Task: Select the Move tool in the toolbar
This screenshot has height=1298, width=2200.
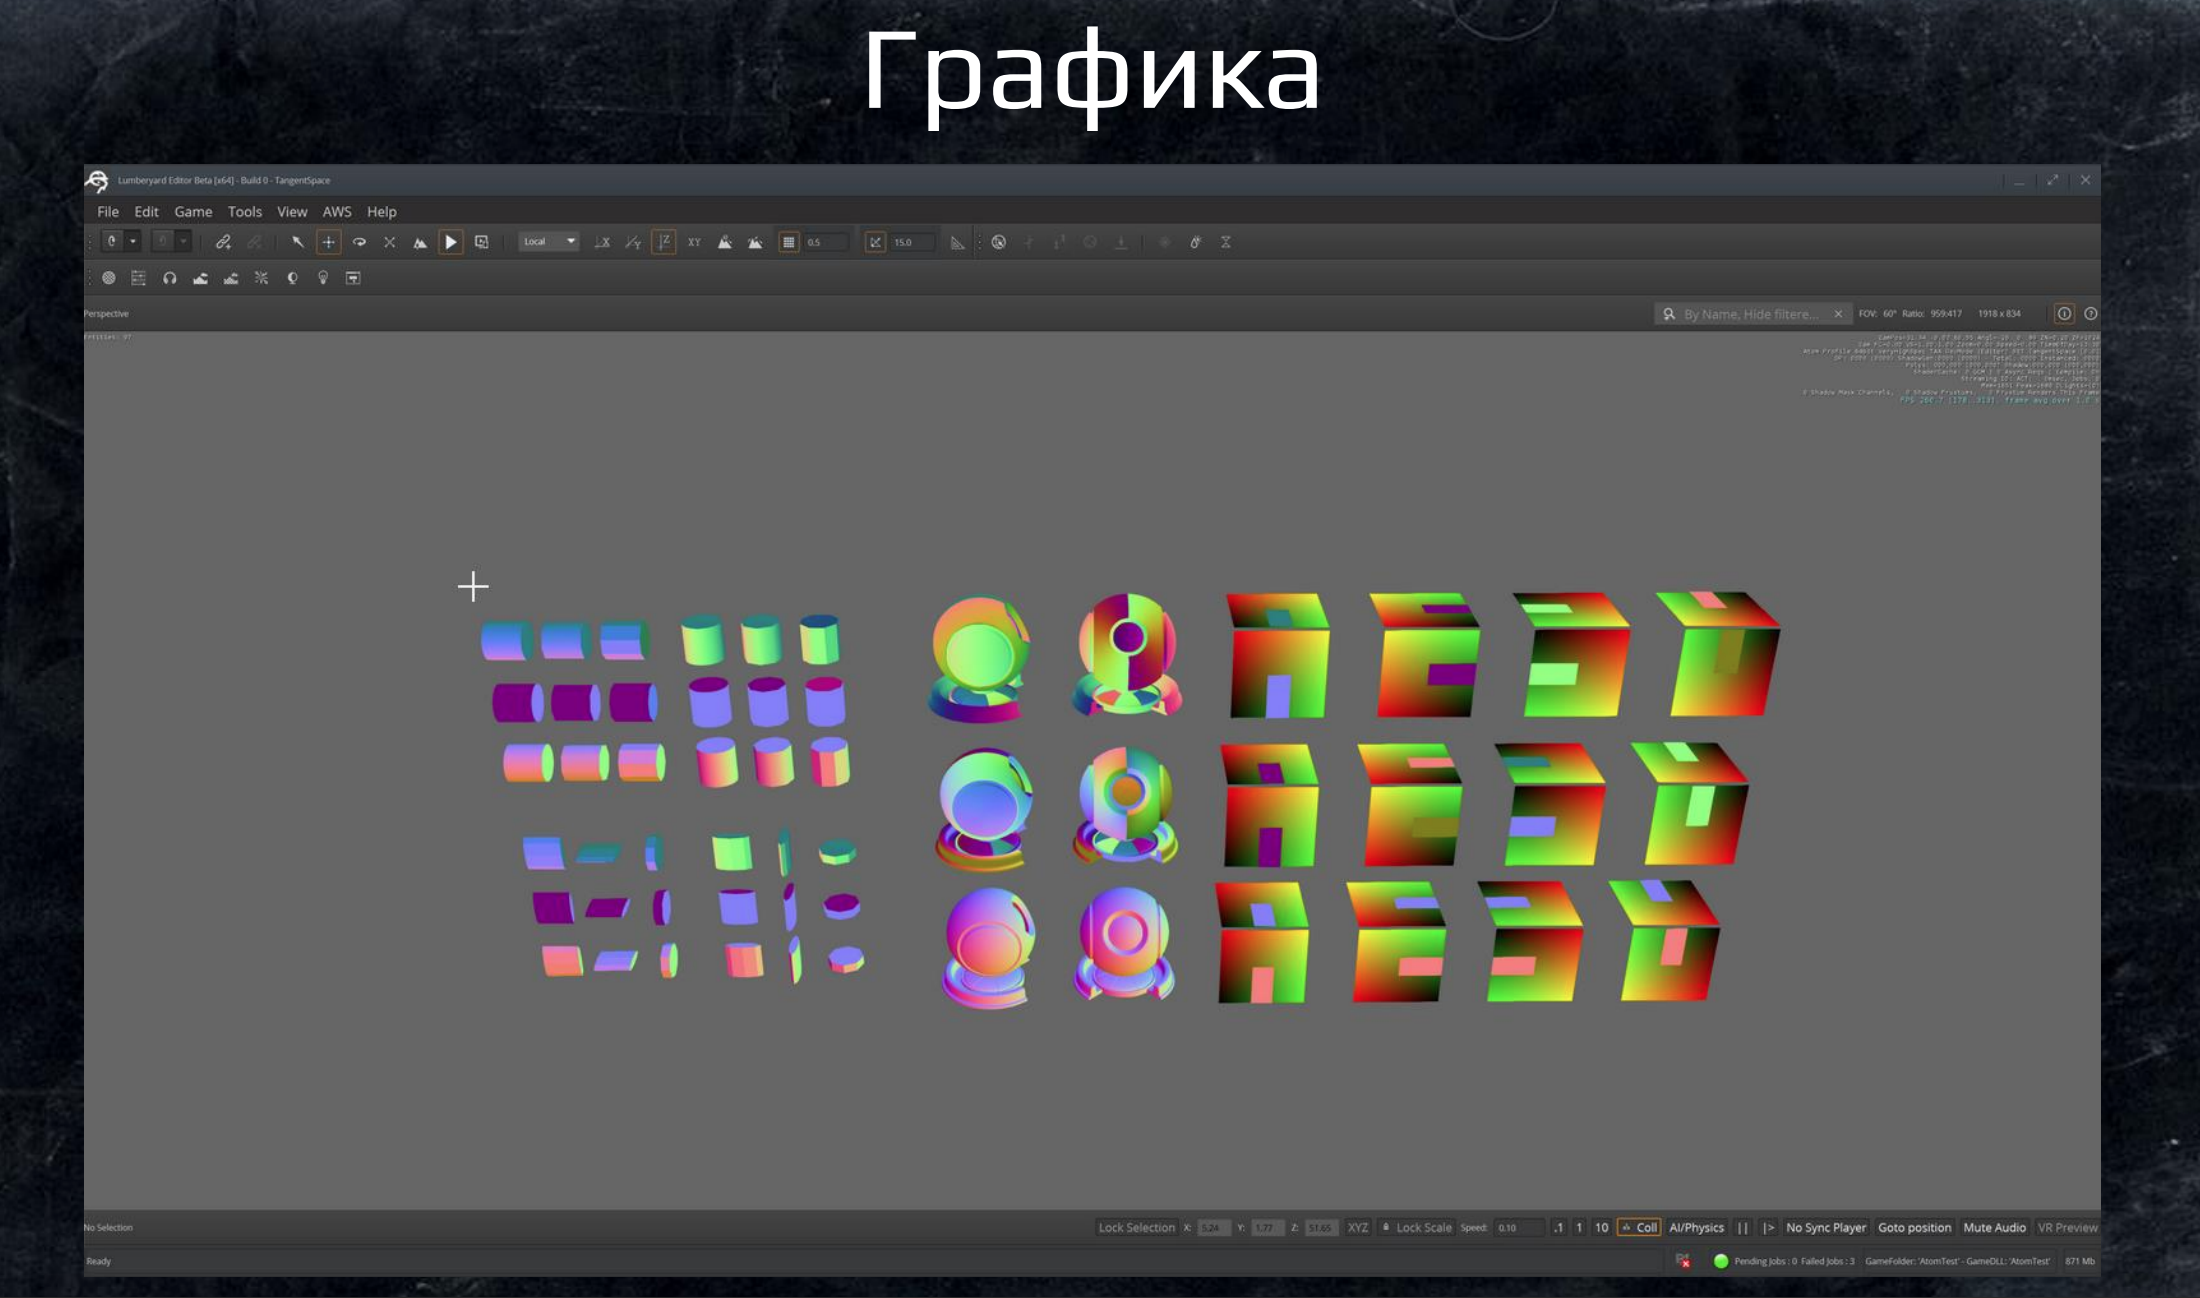Action: pyautogui.click(x=328, y=241)
